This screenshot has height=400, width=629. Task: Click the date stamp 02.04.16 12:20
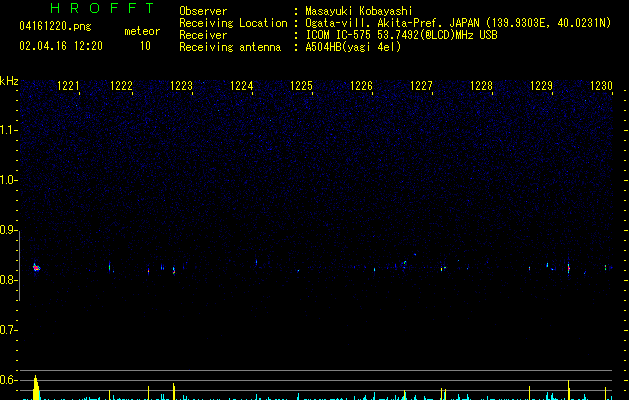point(61,46)
